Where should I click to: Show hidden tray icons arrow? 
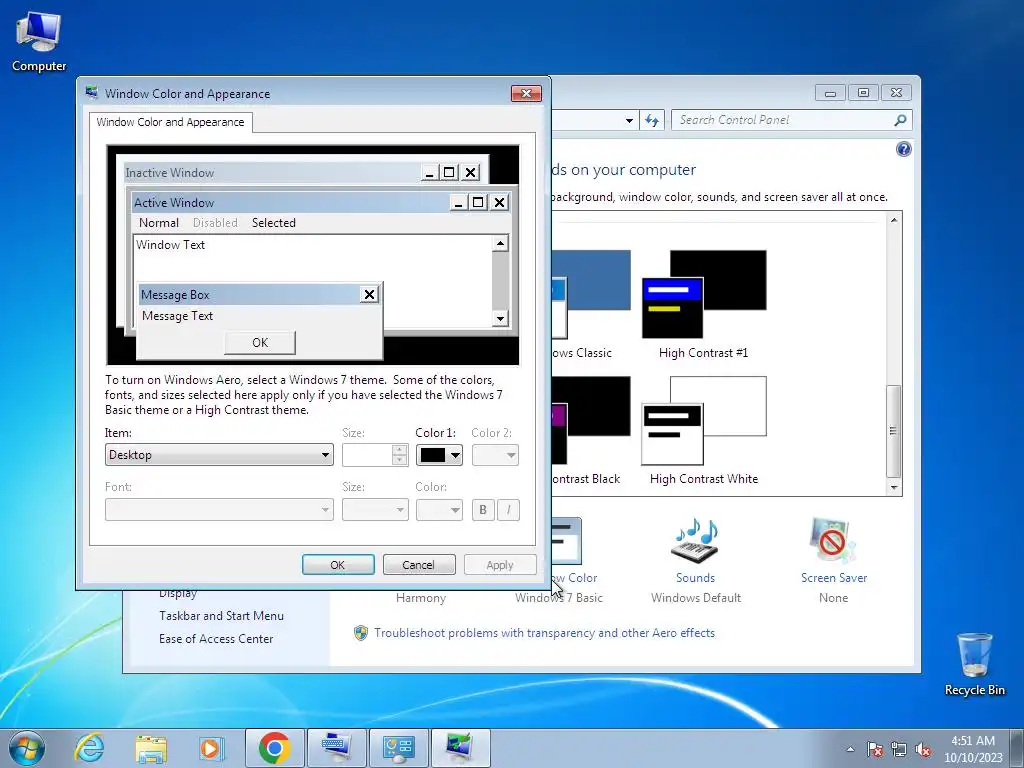[850, 749]
